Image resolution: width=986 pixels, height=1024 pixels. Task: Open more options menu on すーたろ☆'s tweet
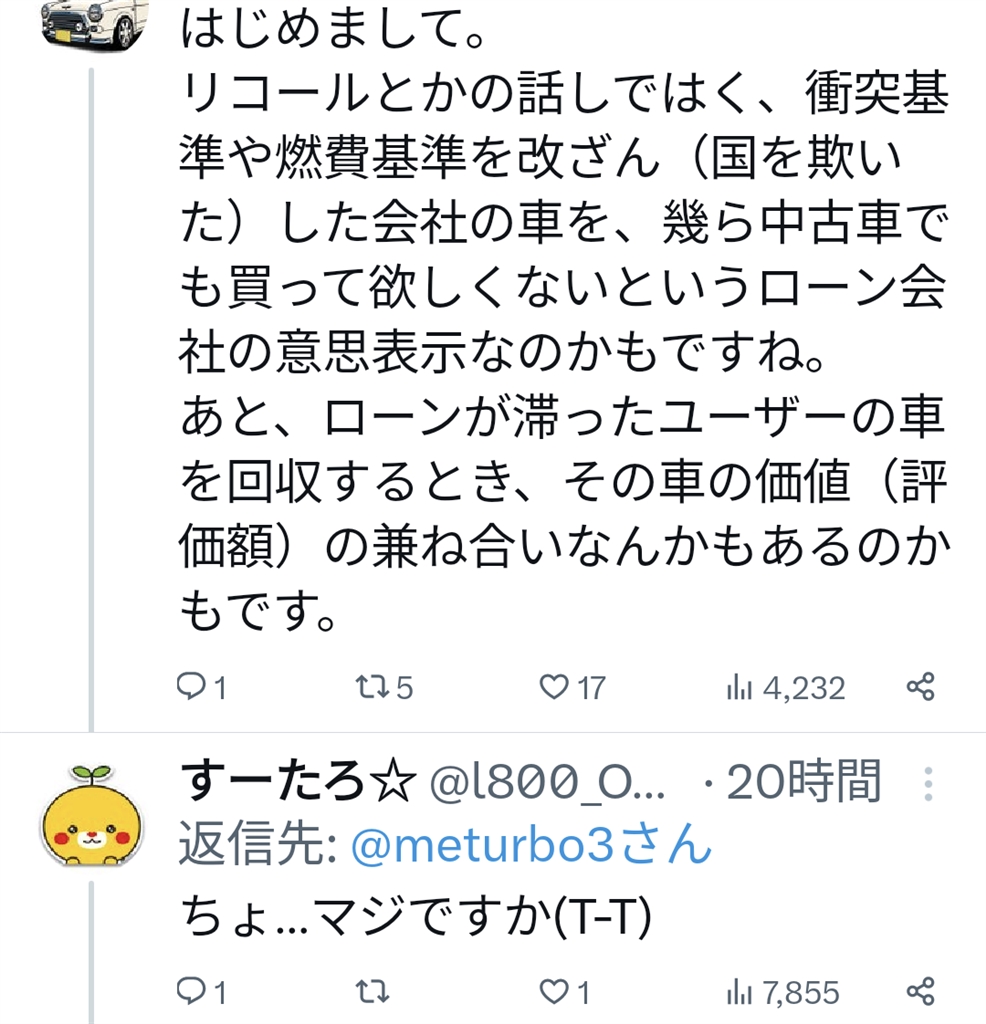coord(929,784)
